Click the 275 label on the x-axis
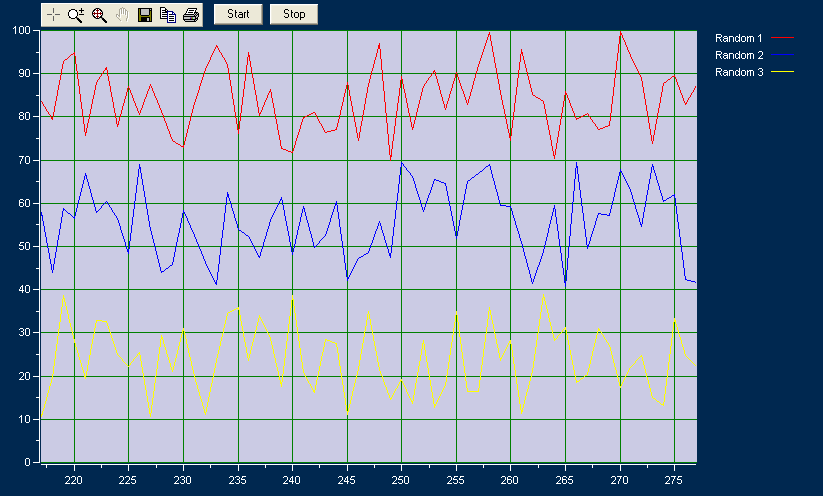Viewport: 823px width, 496px height. (674, 481)
